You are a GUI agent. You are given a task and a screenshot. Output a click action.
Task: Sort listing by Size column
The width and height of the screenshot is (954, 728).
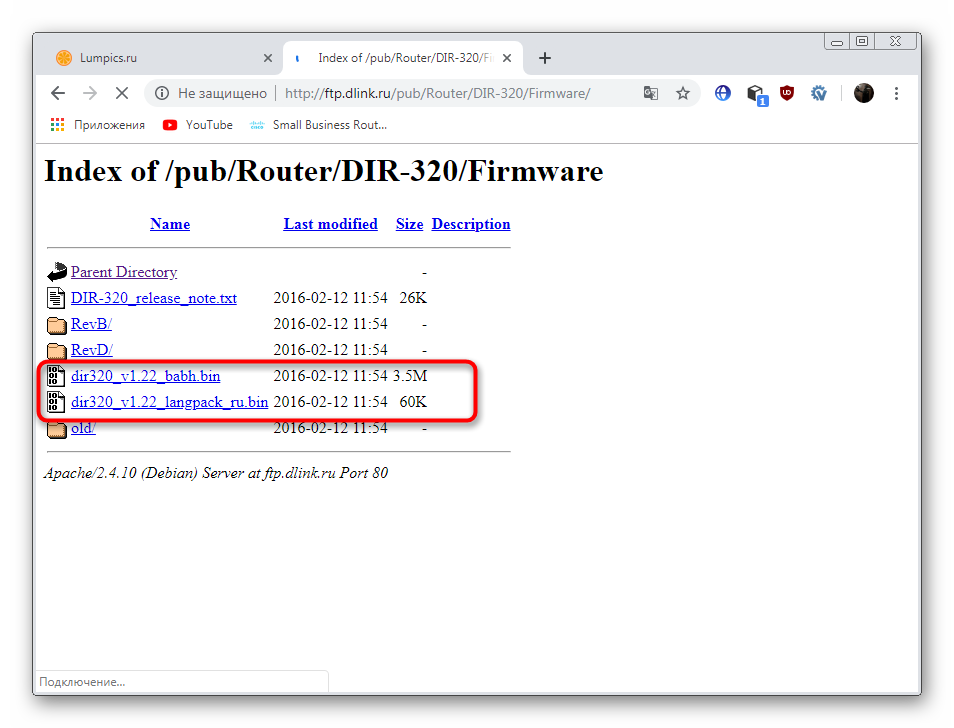click(x=409, y=224)
